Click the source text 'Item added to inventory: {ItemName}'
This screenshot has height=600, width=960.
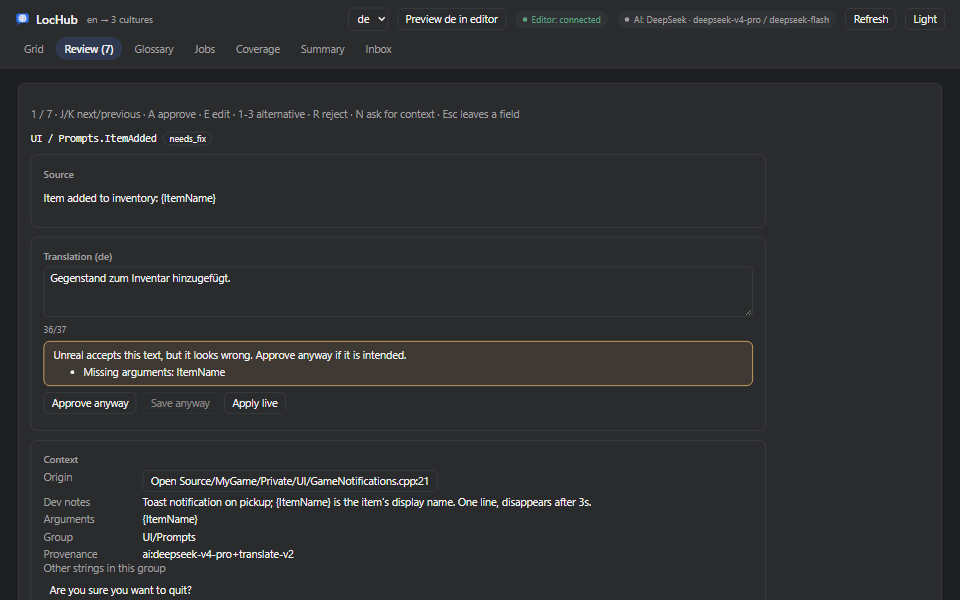click(x=130, y=198)
